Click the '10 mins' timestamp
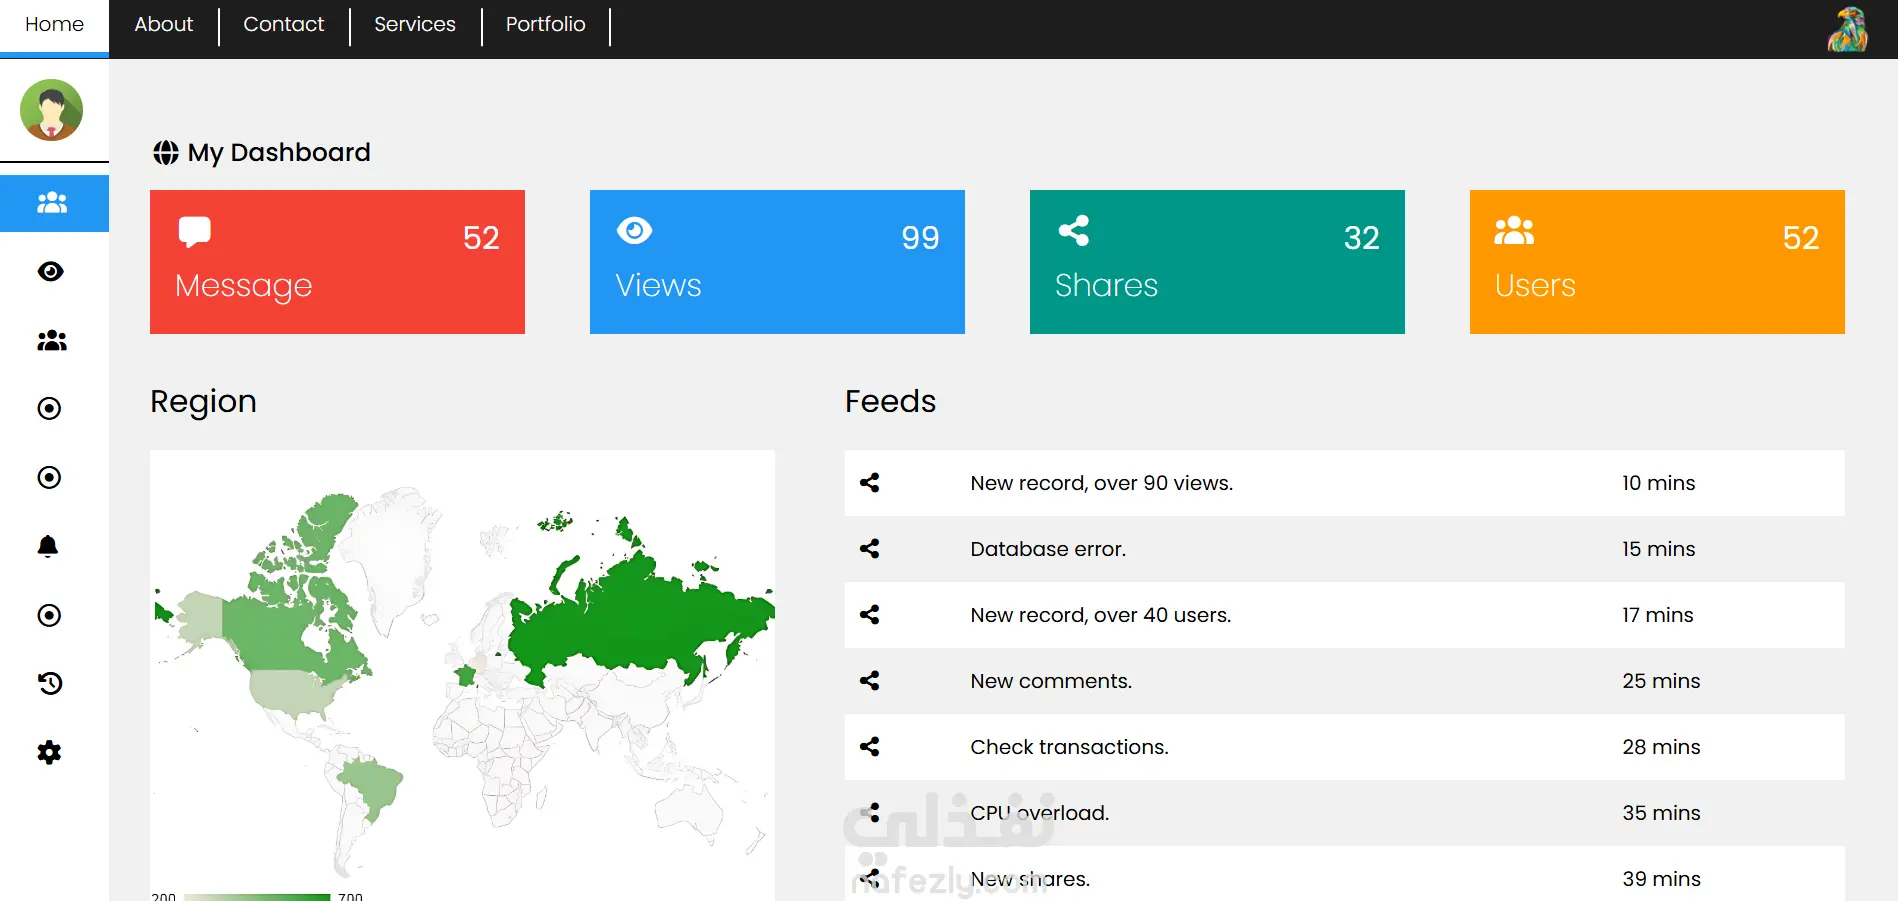The height and width of the screenshot is (901, 1898). click(x=1658, y=483)
